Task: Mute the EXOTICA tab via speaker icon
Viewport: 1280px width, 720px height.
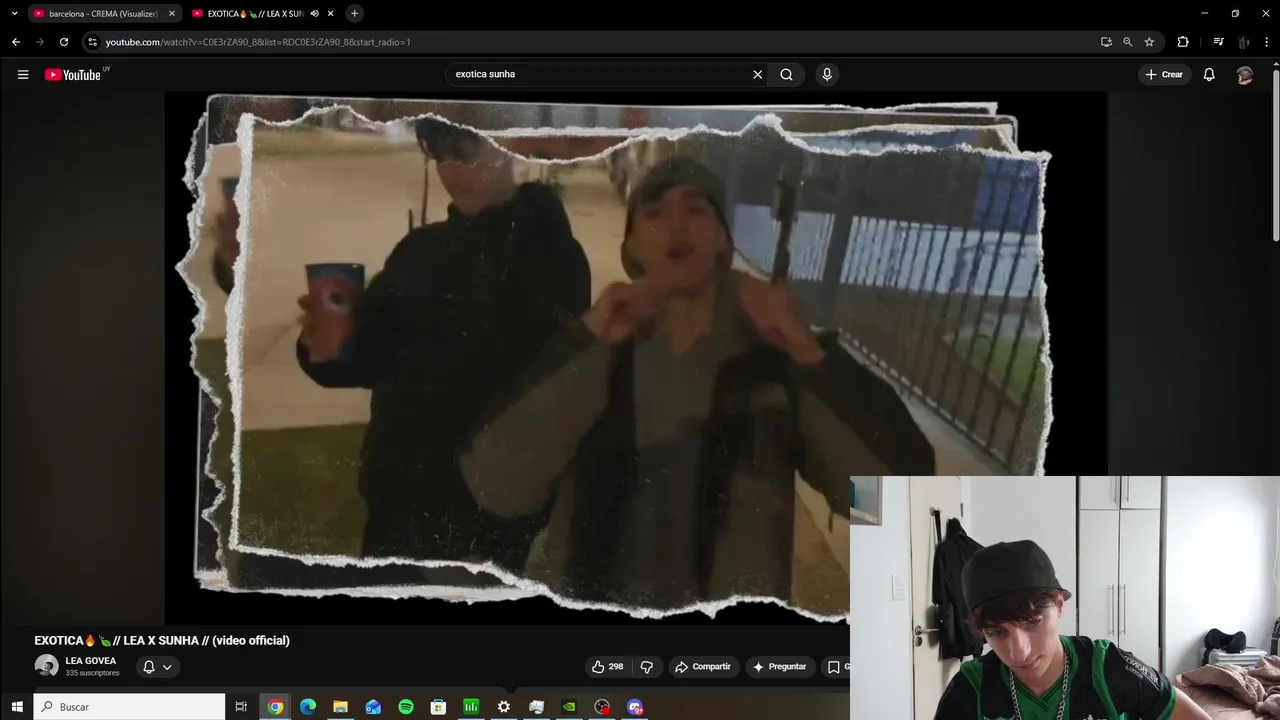Action: point(315,14)
